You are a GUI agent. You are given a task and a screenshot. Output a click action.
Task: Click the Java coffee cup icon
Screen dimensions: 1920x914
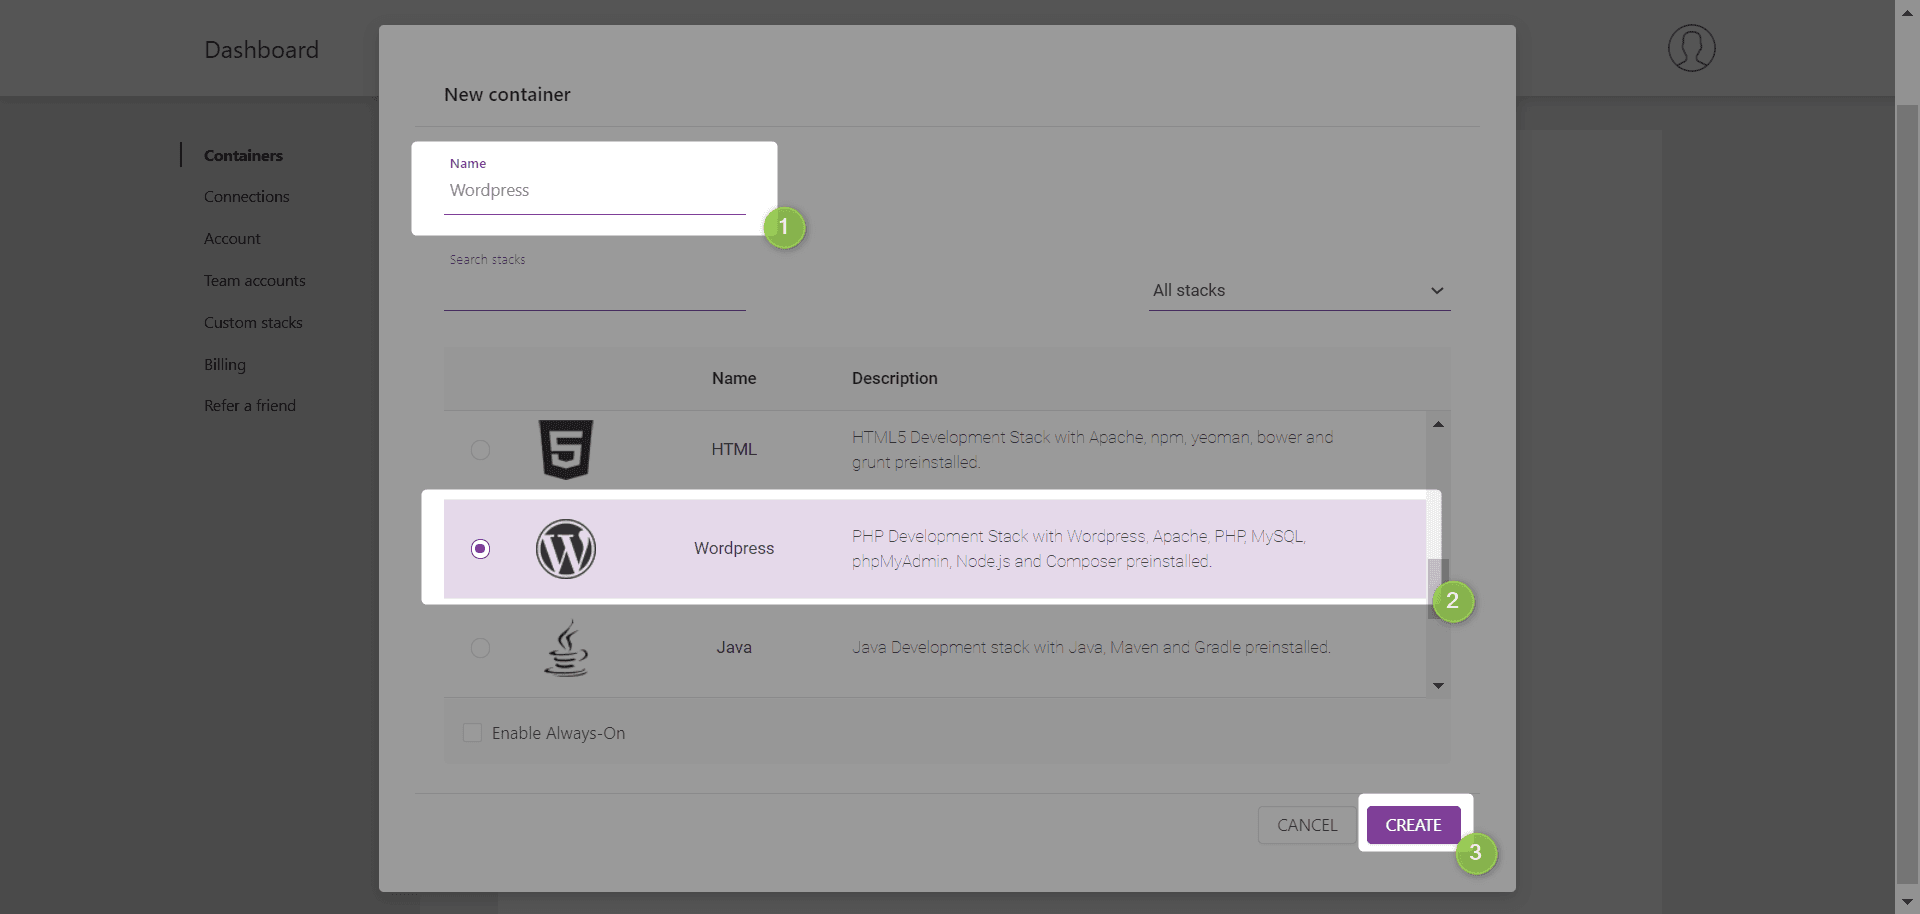click(x=566, y=648)
